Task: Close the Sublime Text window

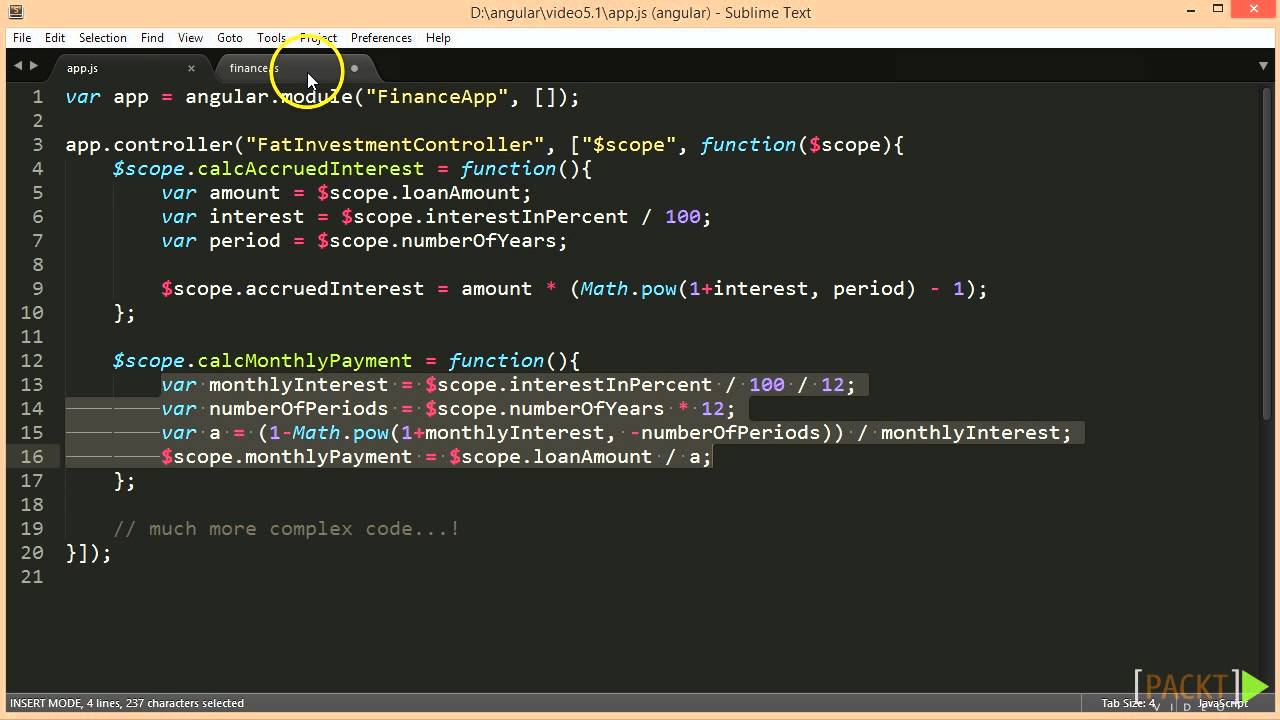Action: point(1255,9)
